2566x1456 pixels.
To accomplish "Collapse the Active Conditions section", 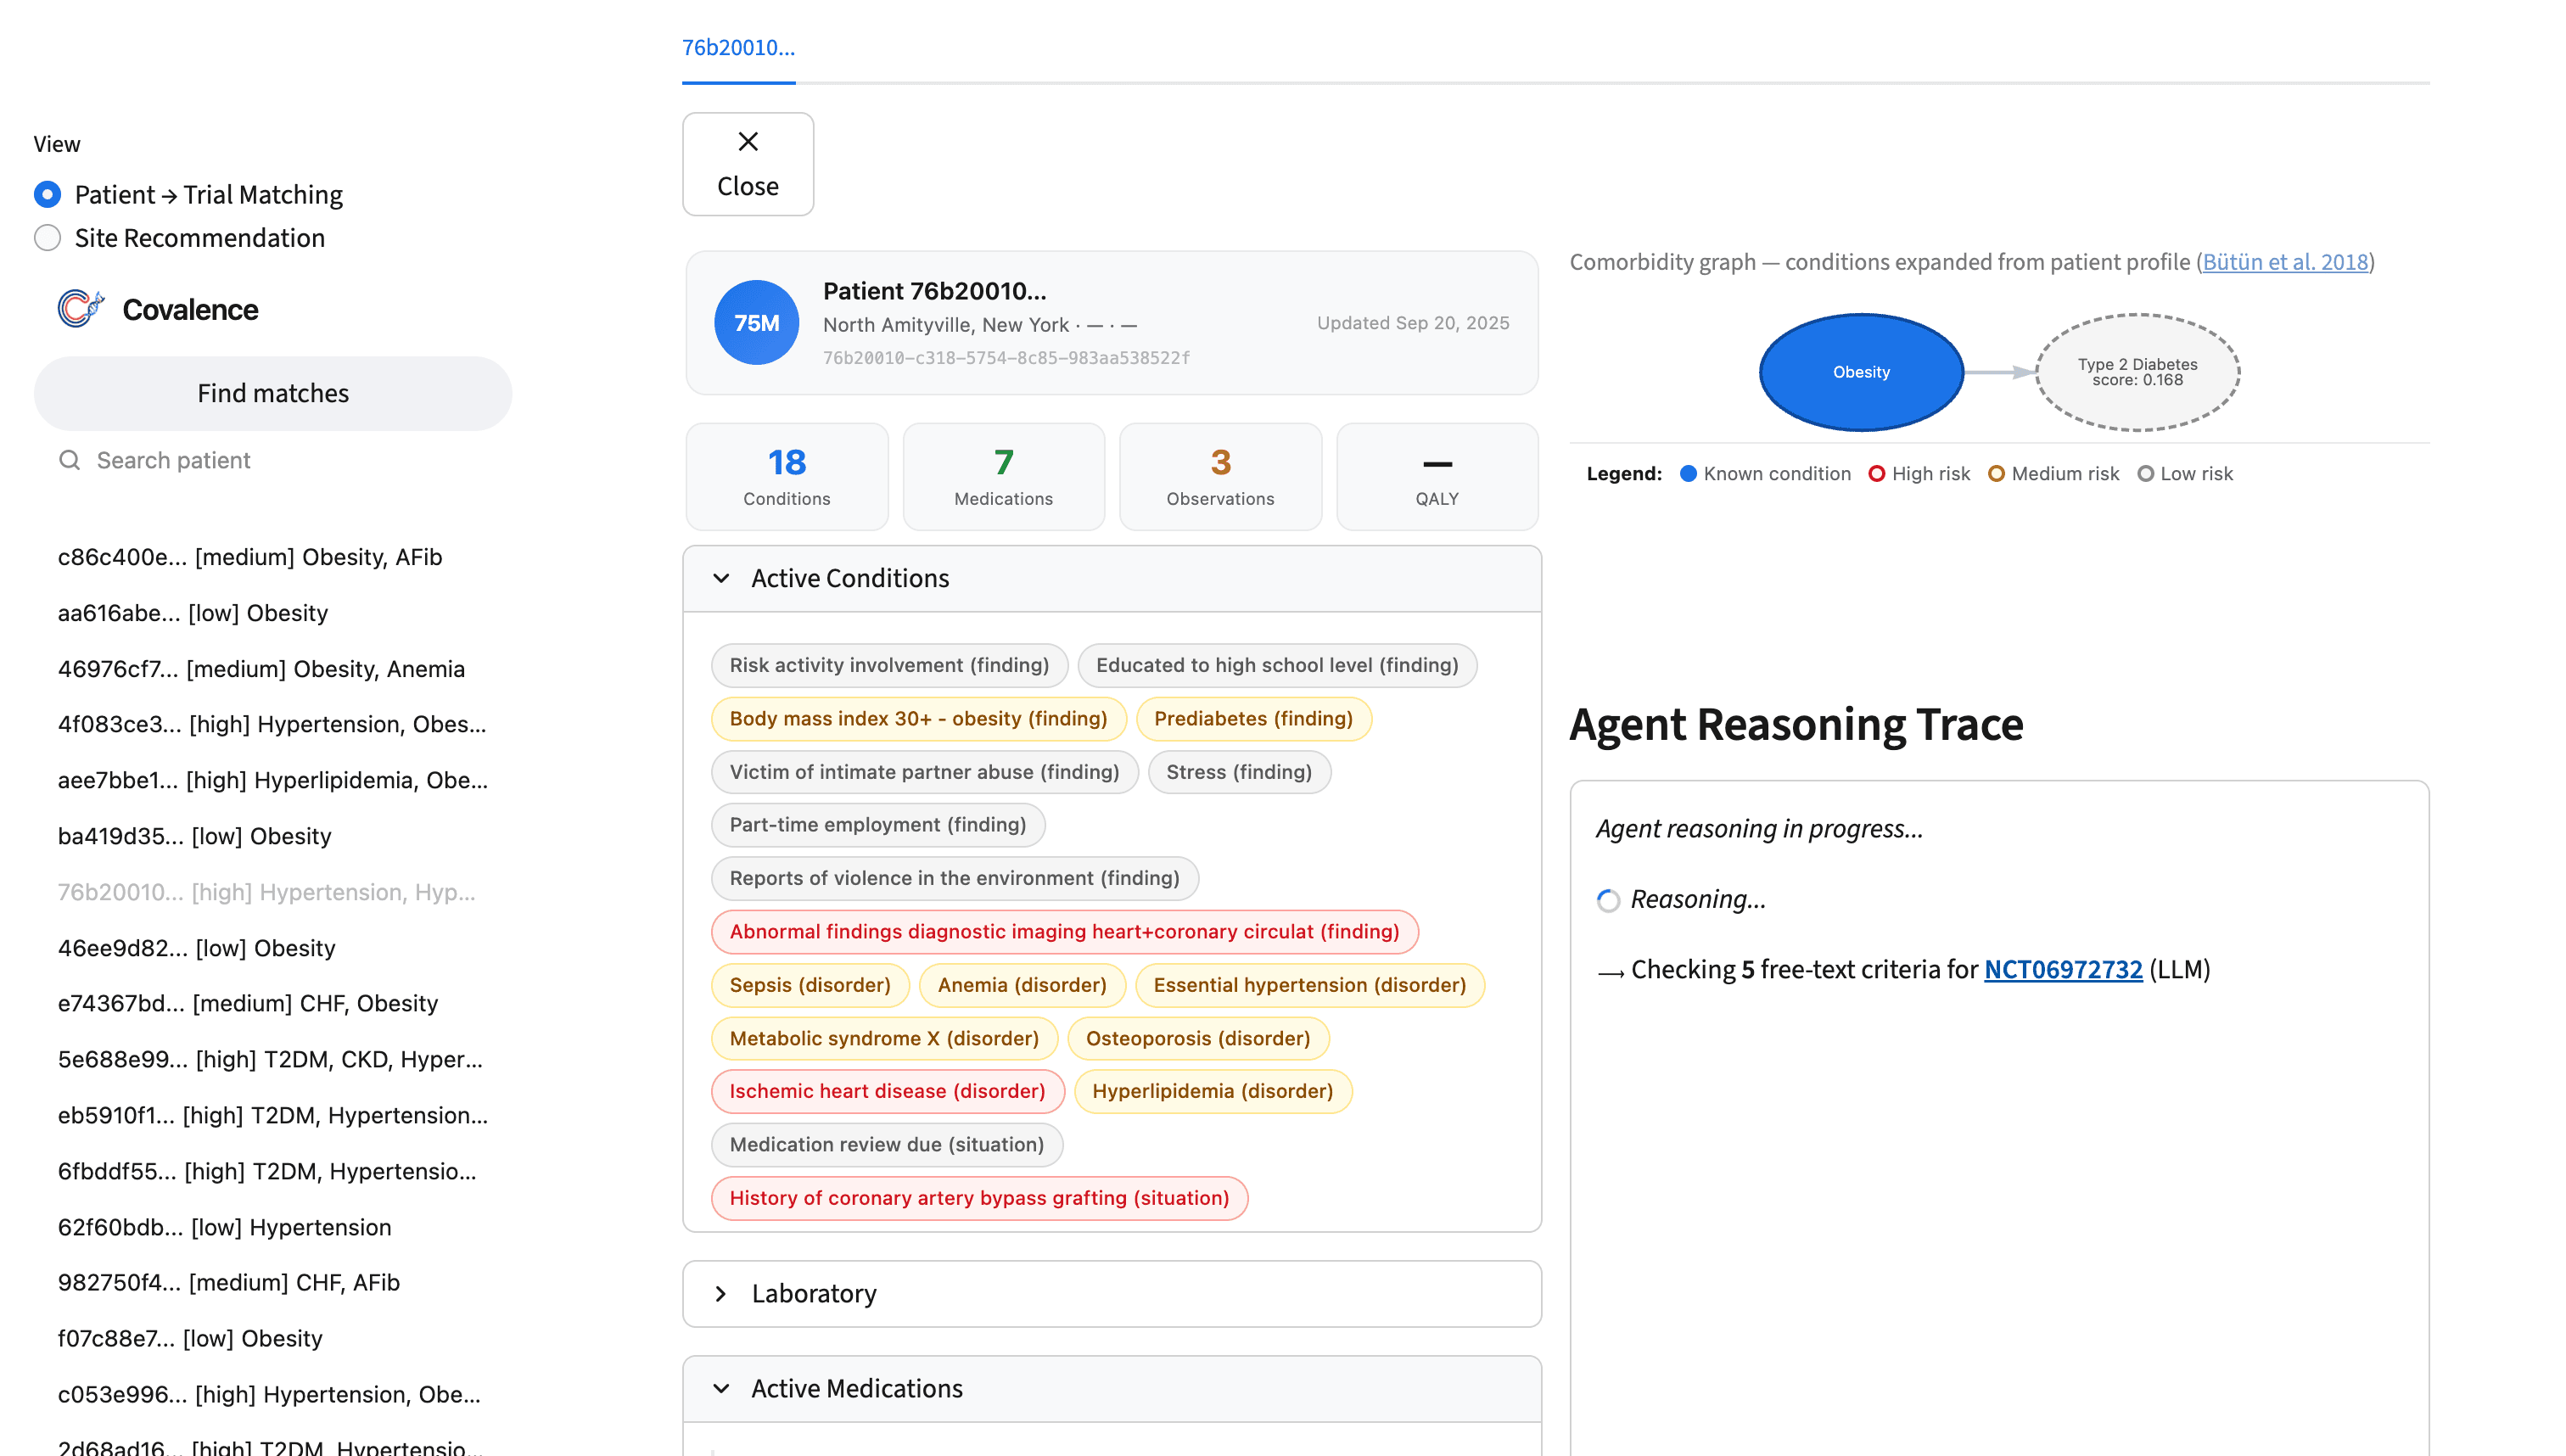I will pos(1112,578).
